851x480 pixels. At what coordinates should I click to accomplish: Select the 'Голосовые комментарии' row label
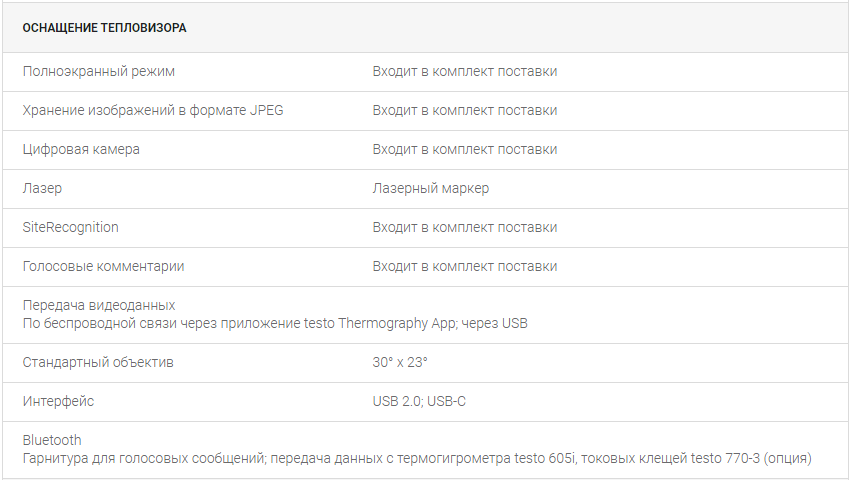pyautogui.click(x=103, y=267)
